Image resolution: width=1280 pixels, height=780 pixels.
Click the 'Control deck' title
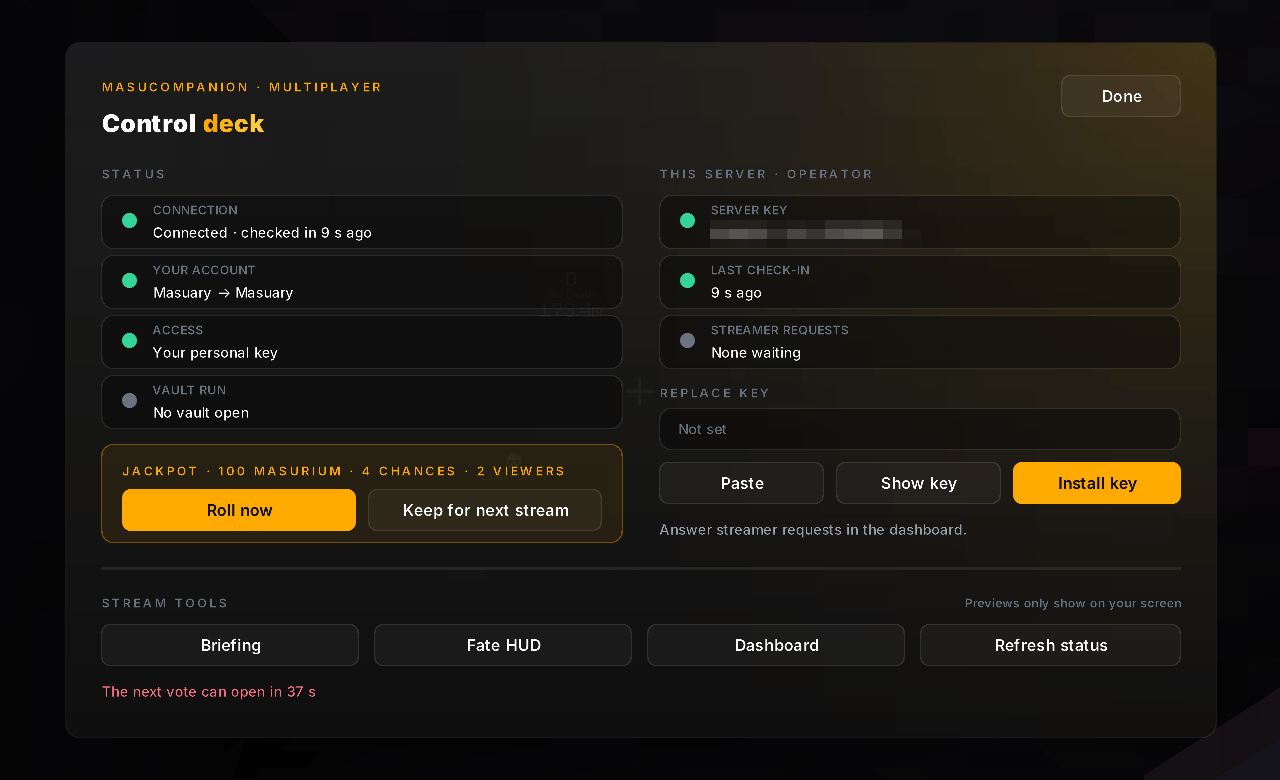(183, 124)
